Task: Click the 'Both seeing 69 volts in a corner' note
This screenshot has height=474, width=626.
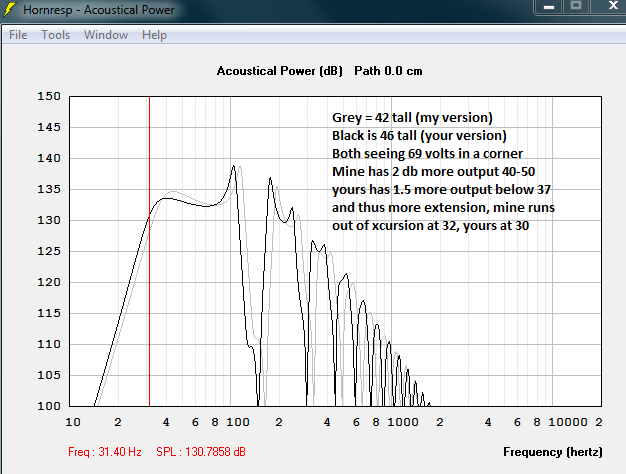Action: pos(428,154)
